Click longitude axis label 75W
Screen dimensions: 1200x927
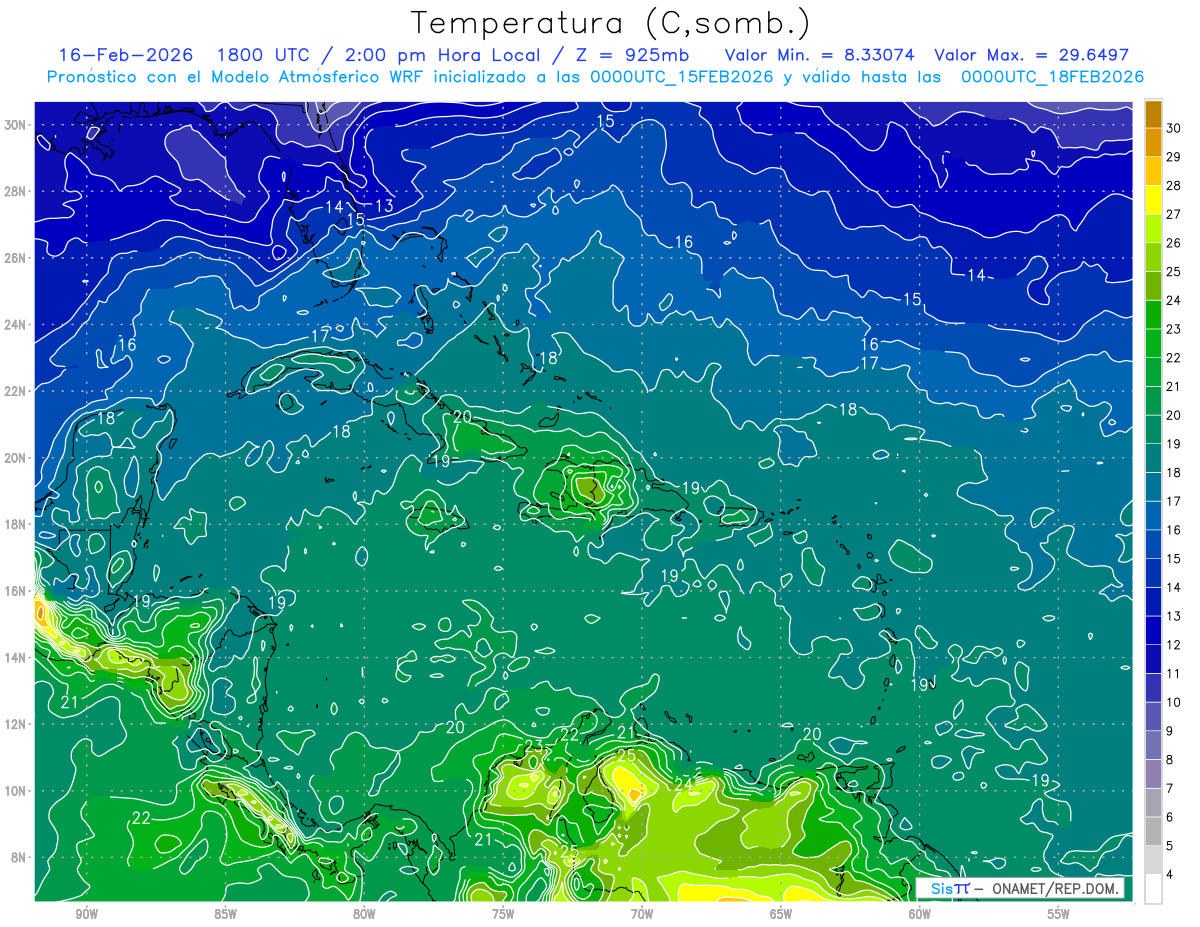[503, 915]
